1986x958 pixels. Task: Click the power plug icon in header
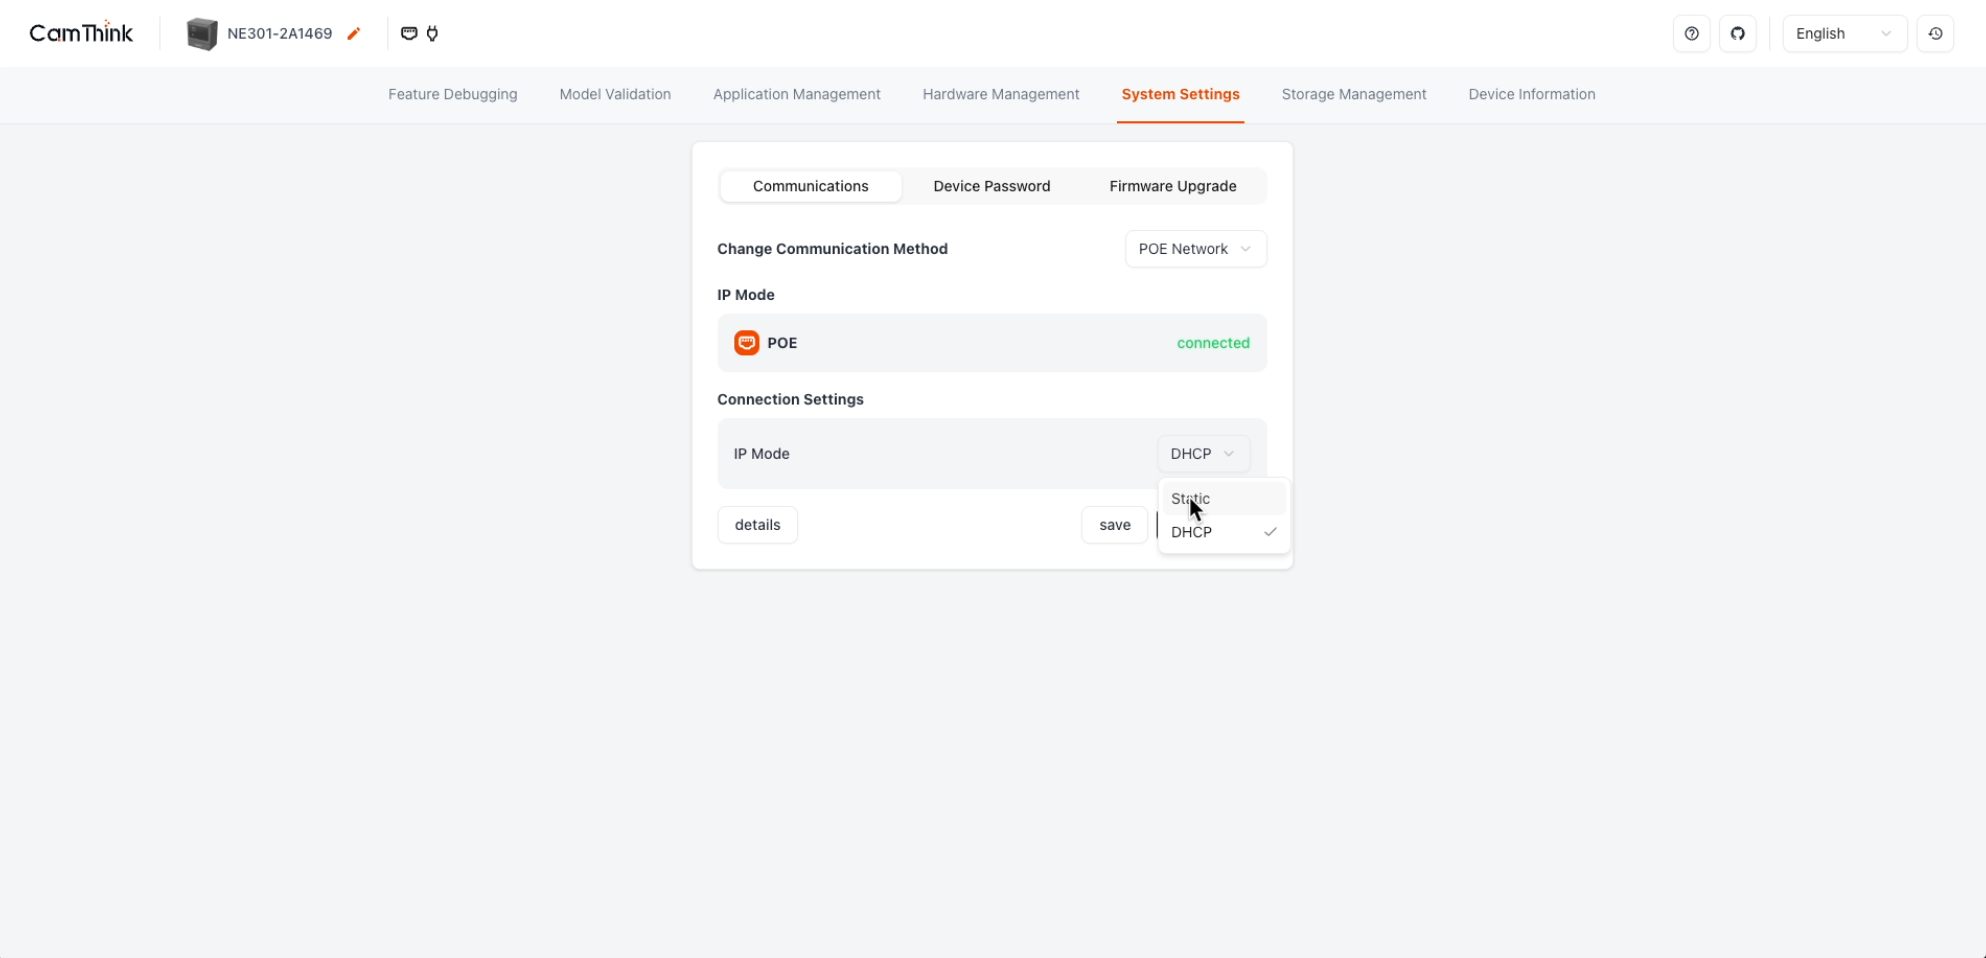pos(432,33)
